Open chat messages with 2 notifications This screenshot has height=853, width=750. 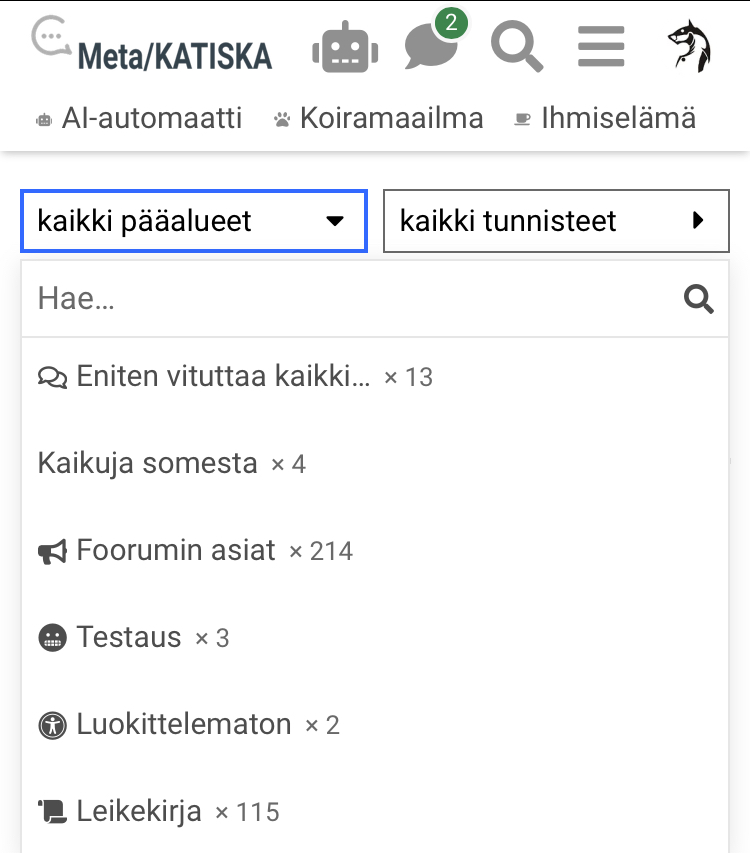coord(430,48)
